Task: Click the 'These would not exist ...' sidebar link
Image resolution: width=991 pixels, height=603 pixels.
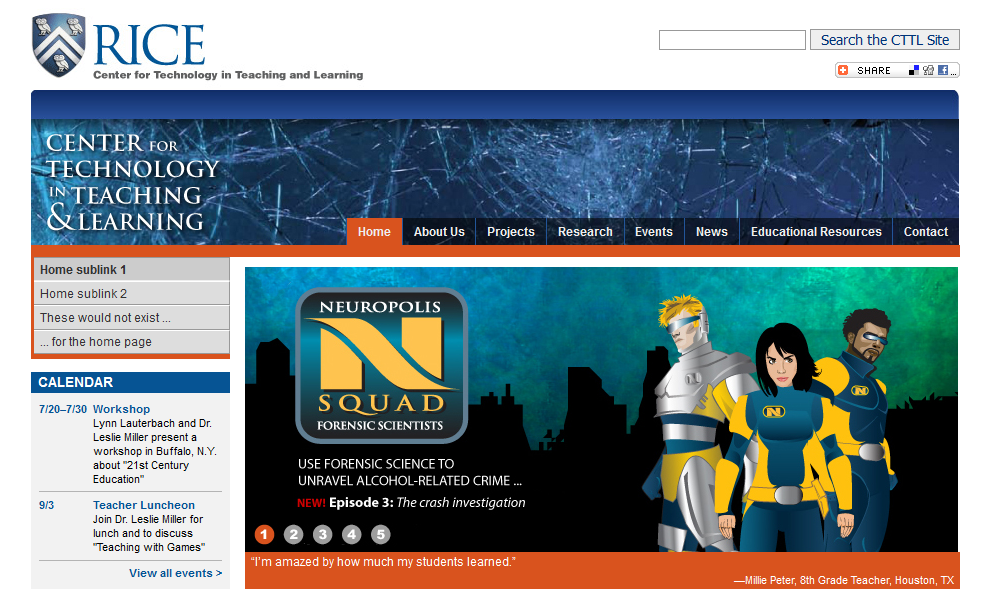Action: pyautogui.click(x=131, y=318)
